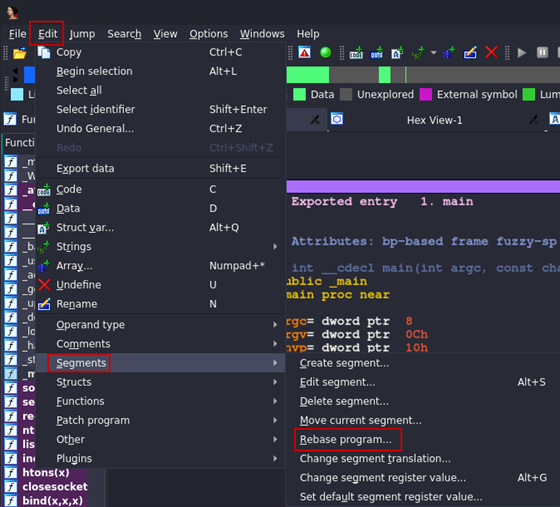Click the Strings toolbar icon
This screenshot has width=560, height=507.
418,53
